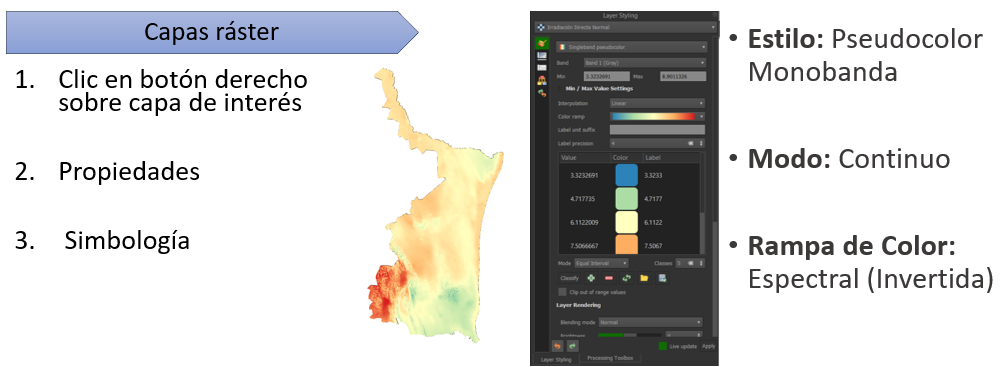Enable Clip out of range values
Viewport: 1001px width, 367px height.
[562, 292]
